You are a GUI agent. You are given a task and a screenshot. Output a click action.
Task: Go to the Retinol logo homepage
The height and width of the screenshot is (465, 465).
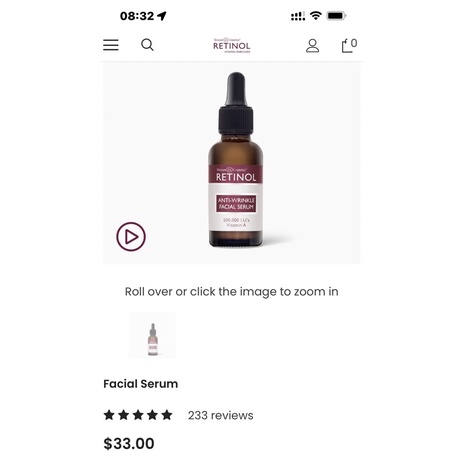(x=232, y=45)
